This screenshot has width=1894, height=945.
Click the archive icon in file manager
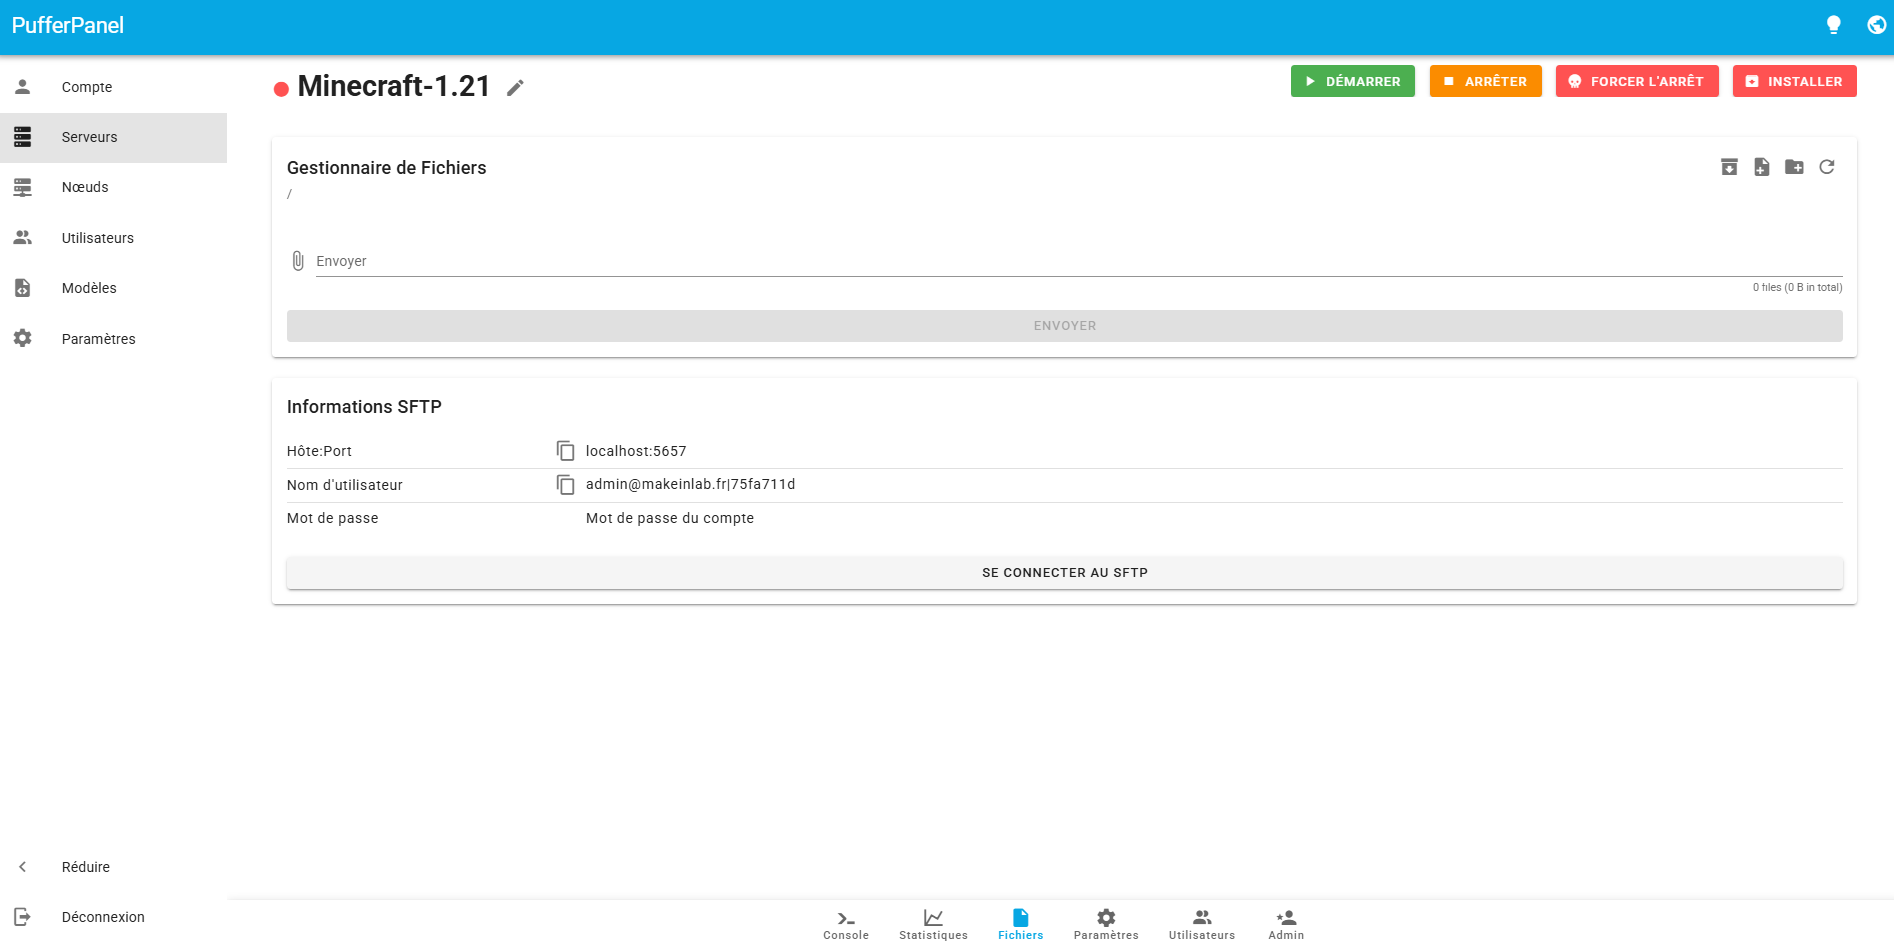point(1729,167)
